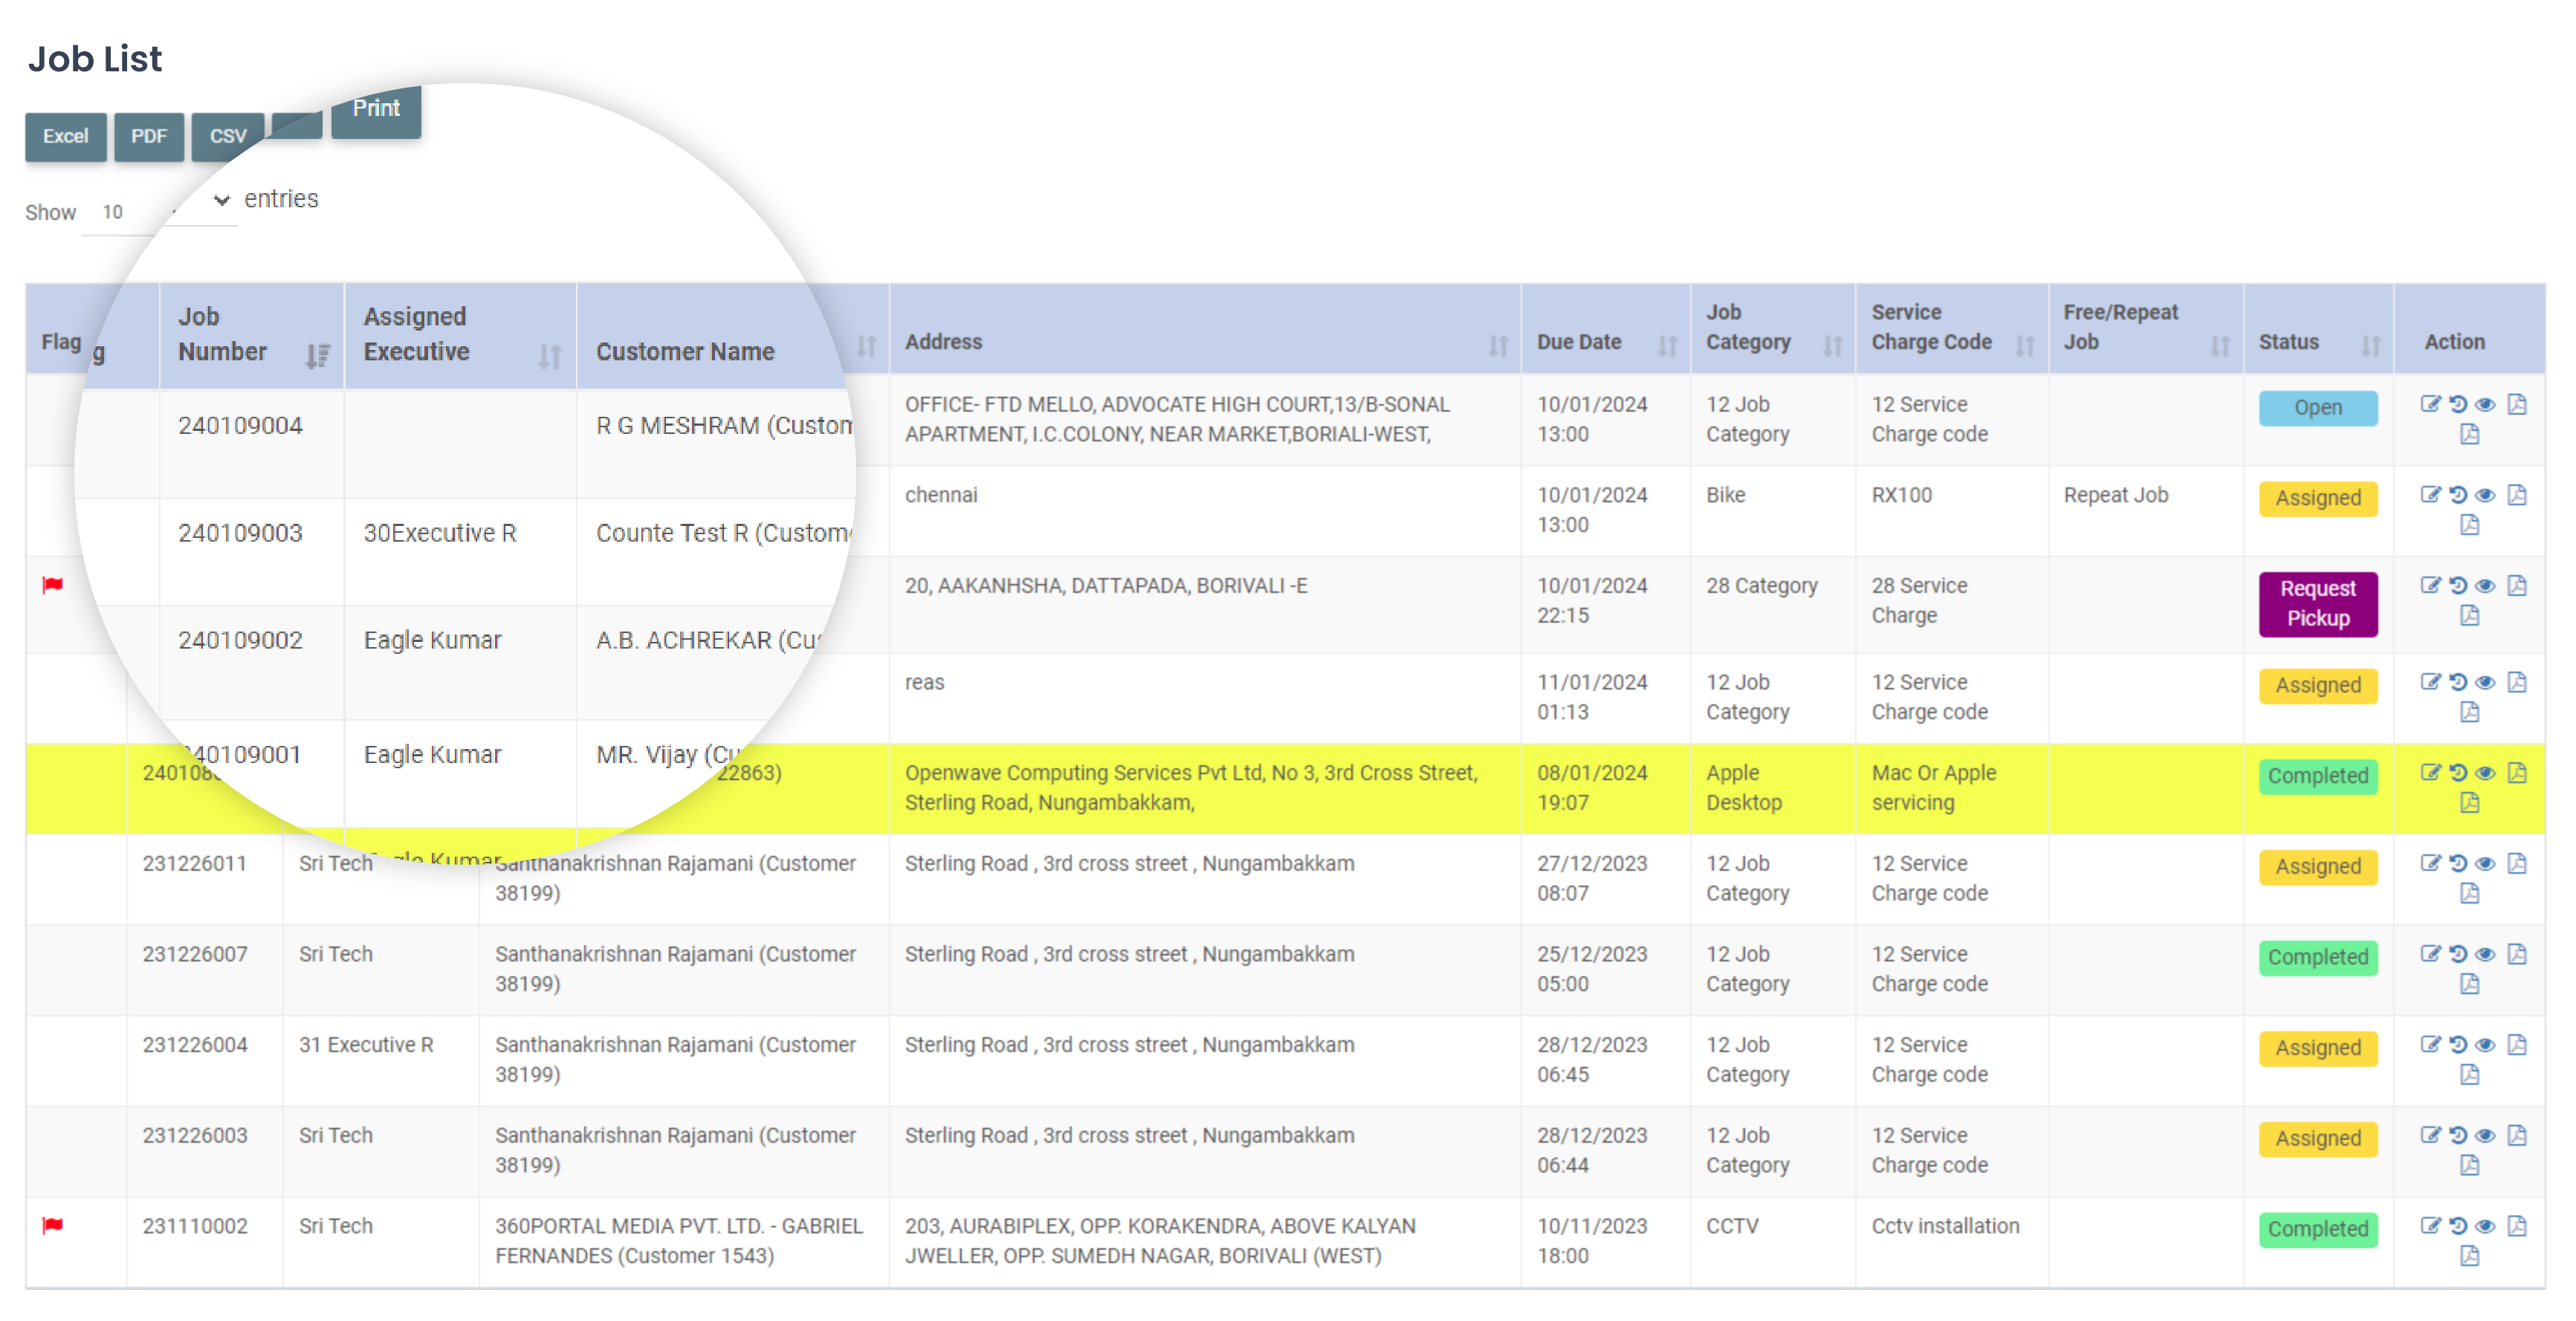Sort jobs by Status column
This screenshot has height=1321, width=2576.
2370,345
